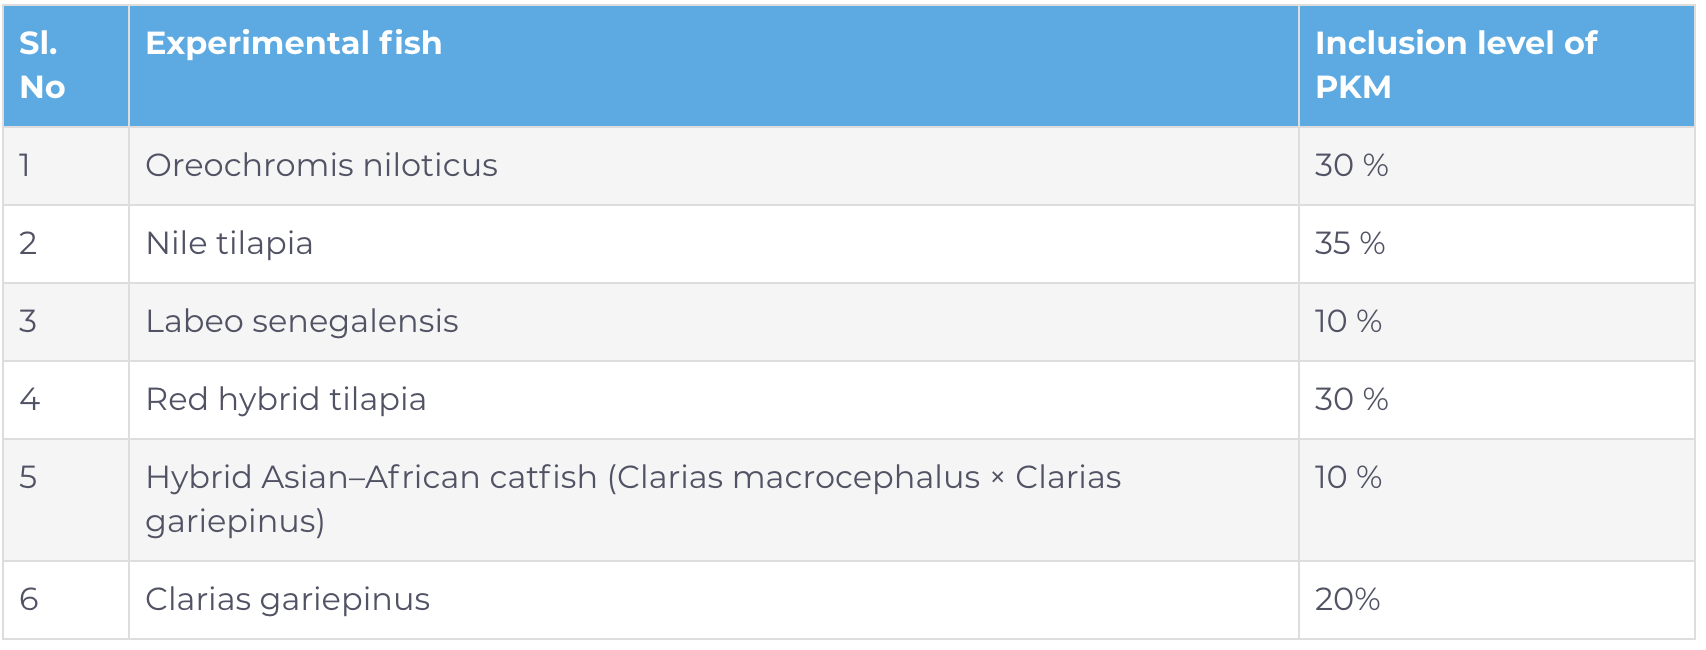This screenshot has height=650, width=1706.
Task: Select the 'Red hybrid tilapia' cell
Action: coord(285,399)
